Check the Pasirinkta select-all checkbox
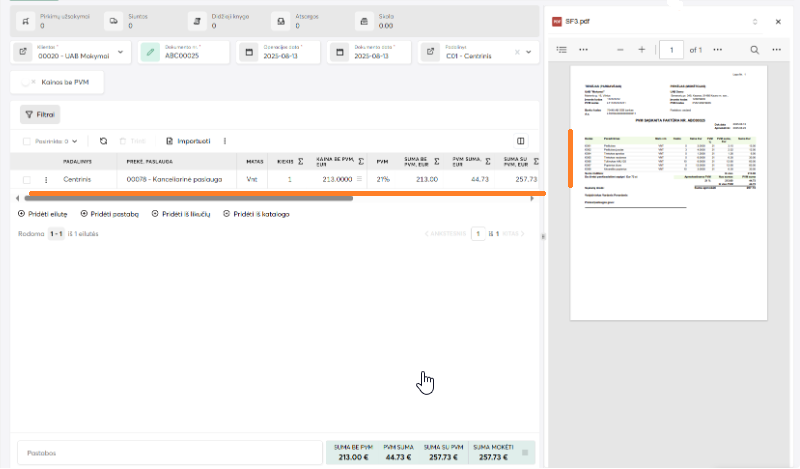The image size is (800, 469). [26, 141]
